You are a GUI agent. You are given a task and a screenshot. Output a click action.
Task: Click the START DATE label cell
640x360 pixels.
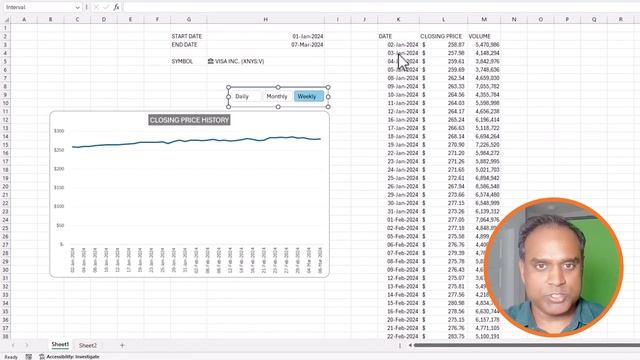click(x=187, y=36)
